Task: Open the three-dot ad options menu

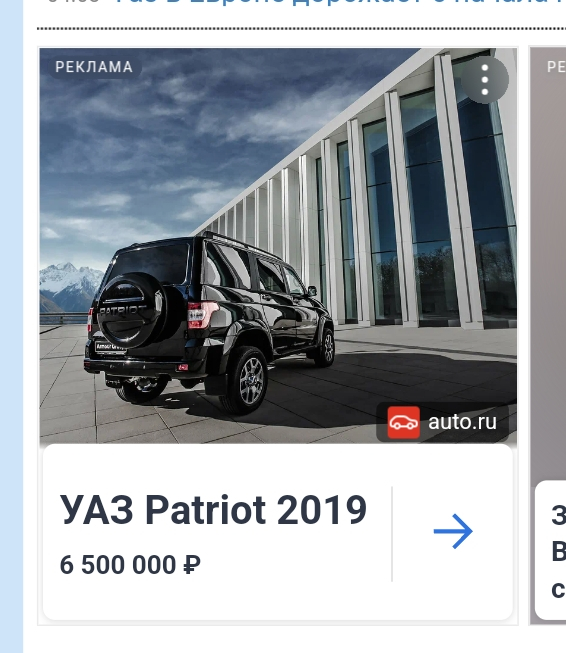Action: tap(484, 80)
